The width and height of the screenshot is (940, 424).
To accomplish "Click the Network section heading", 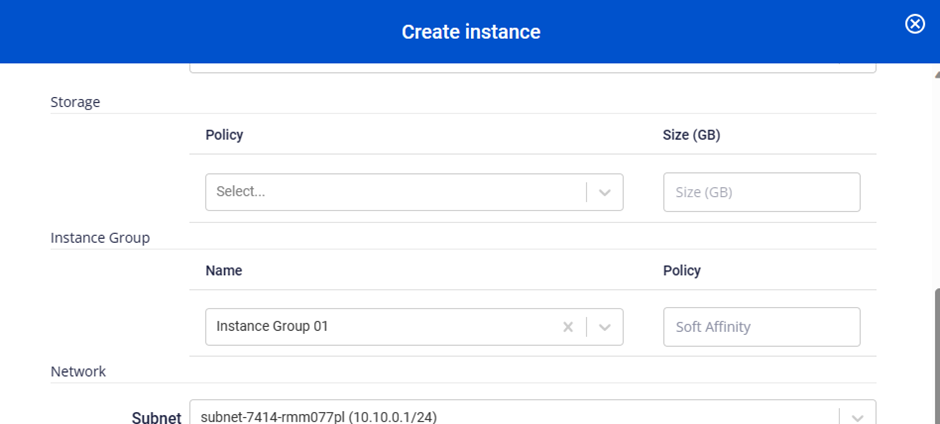I will [78, 372].
